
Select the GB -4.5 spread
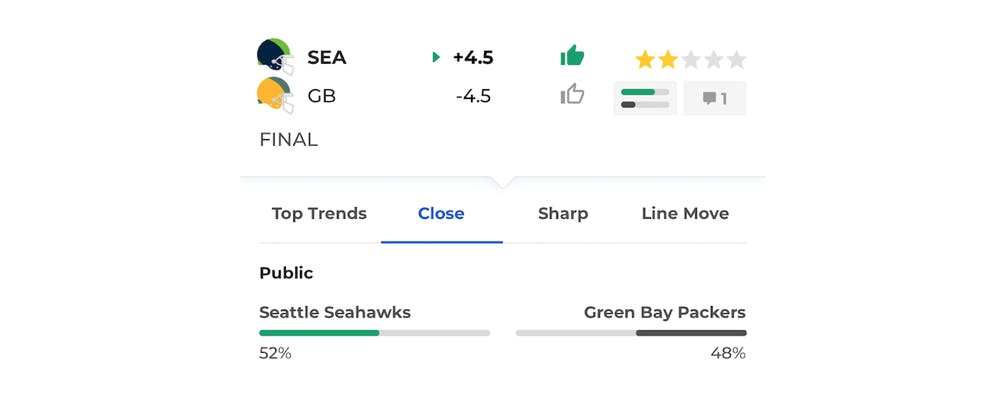(473, 97)
